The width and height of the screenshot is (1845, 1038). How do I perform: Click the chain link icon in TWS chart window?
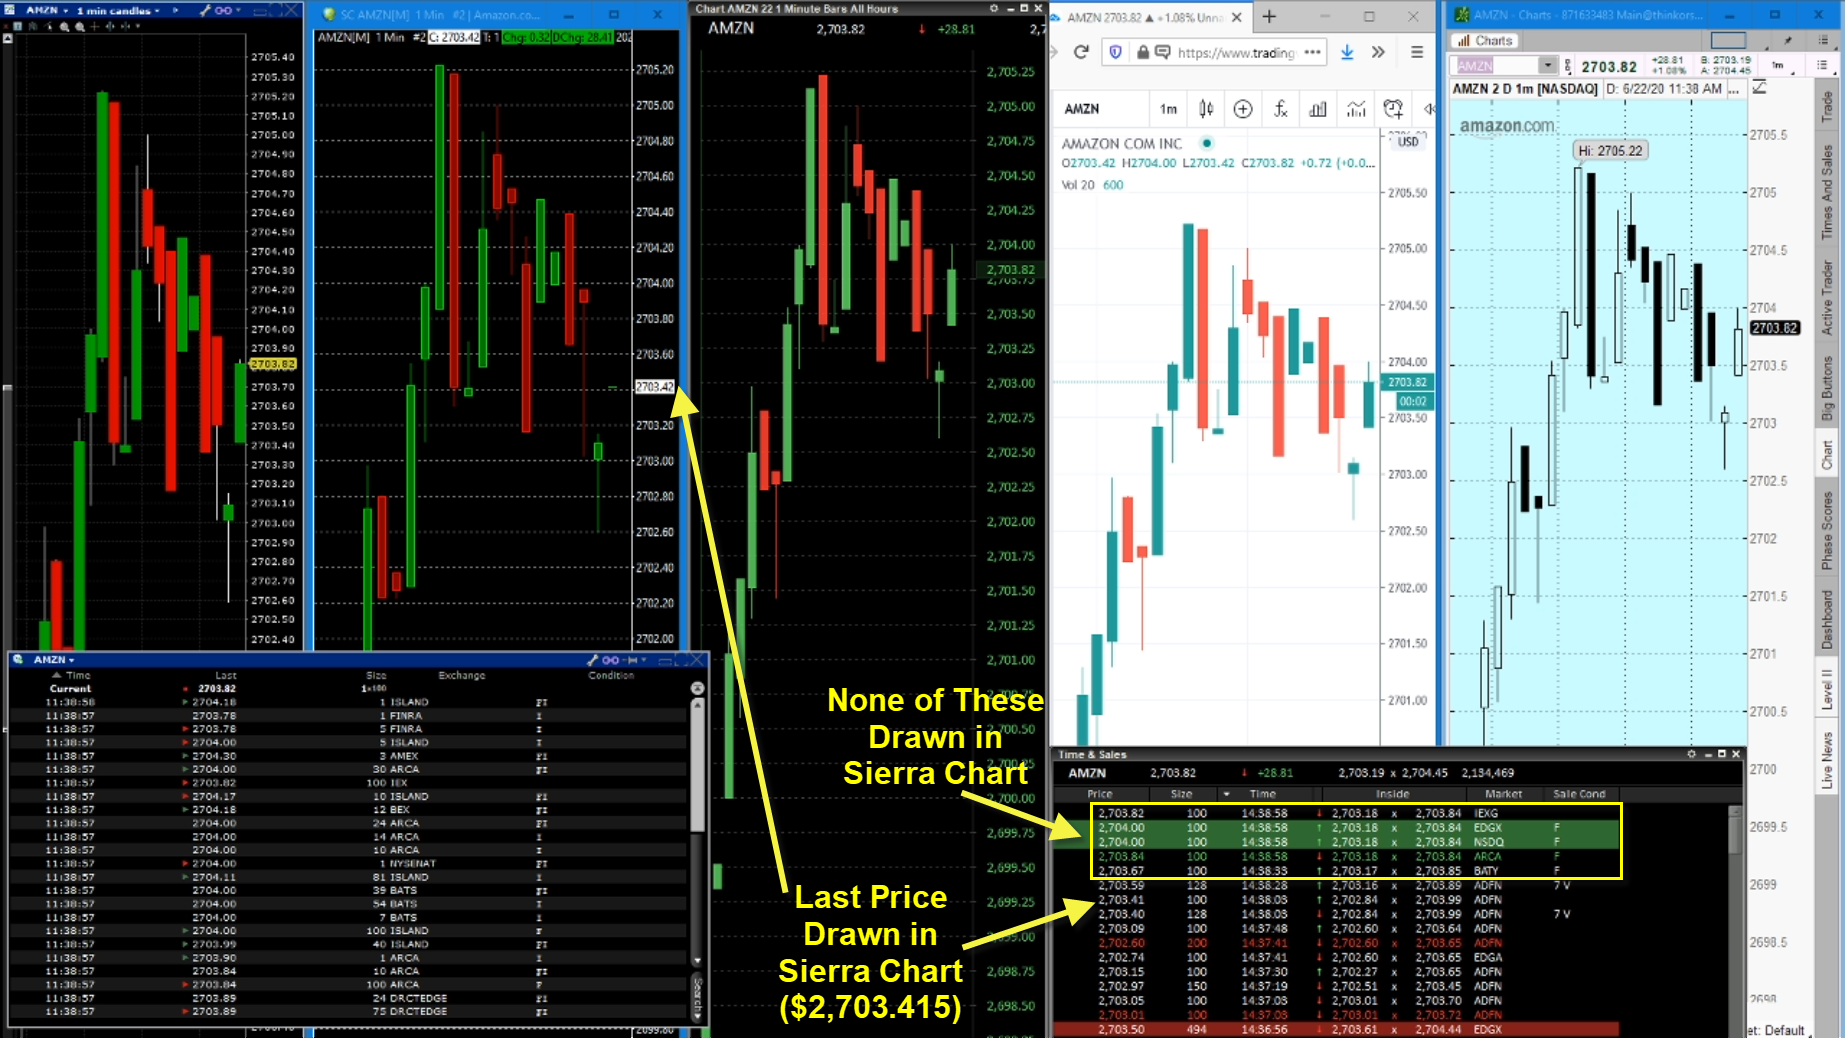coord(223,10)
